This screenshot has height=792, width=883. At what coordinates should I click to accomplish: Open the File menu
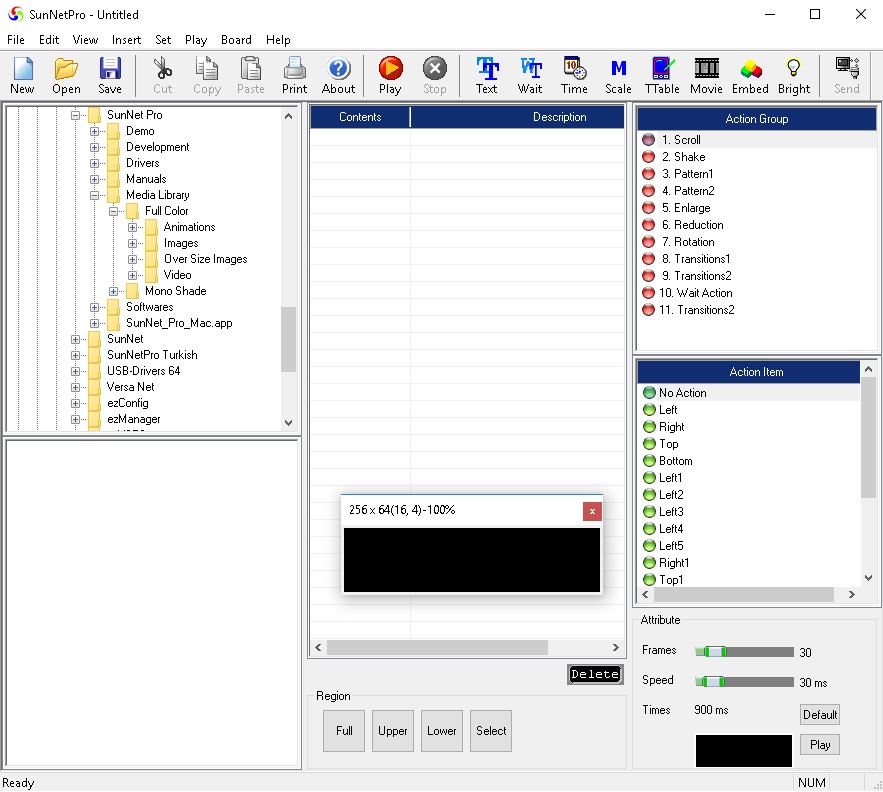(16, 40)
